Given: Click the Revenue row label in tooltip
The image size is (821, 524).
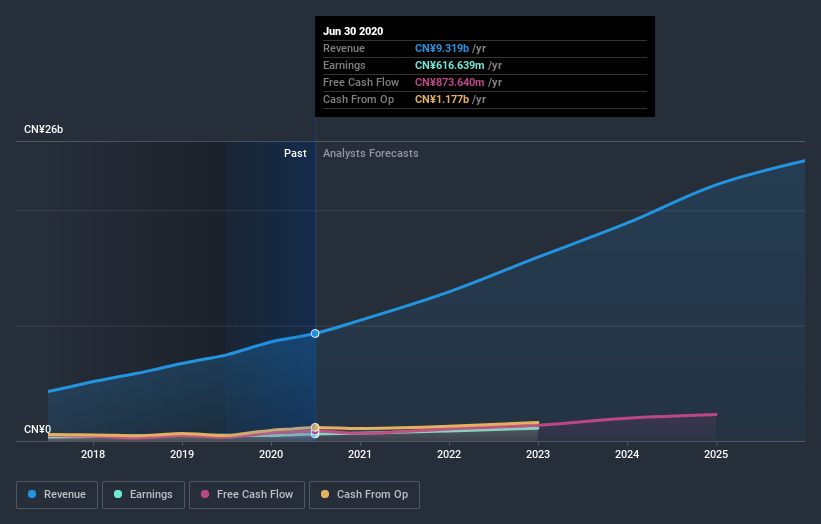Looking at the screenshot, I should 344,48.
